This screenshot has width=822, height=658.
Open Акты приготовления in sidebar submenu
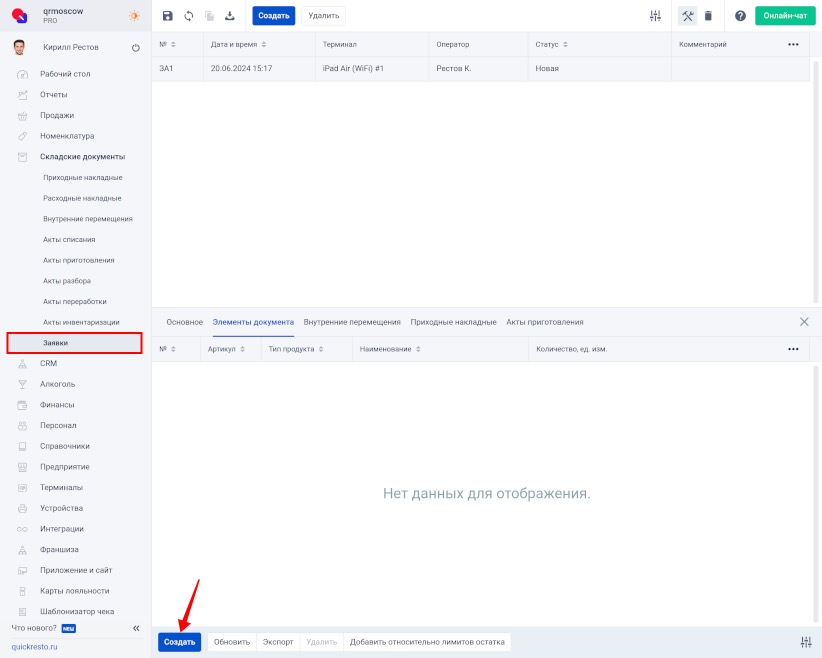(79, 260)
